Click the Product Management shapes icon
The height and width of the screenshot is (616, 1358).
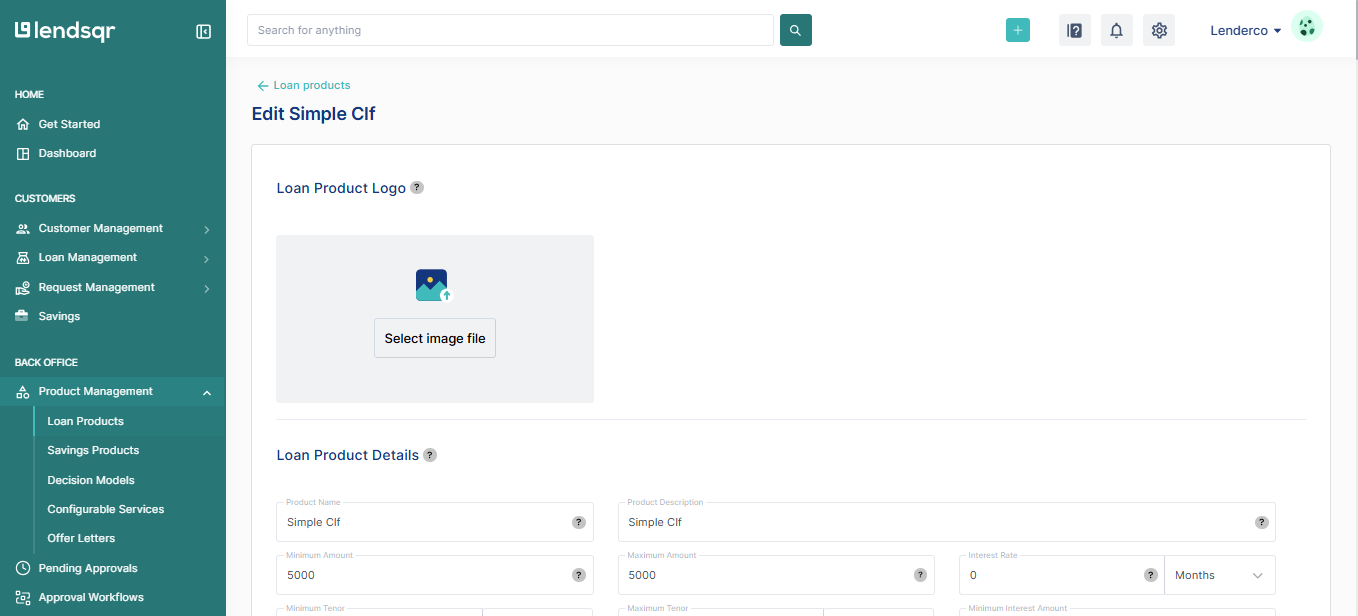point(23,391)
